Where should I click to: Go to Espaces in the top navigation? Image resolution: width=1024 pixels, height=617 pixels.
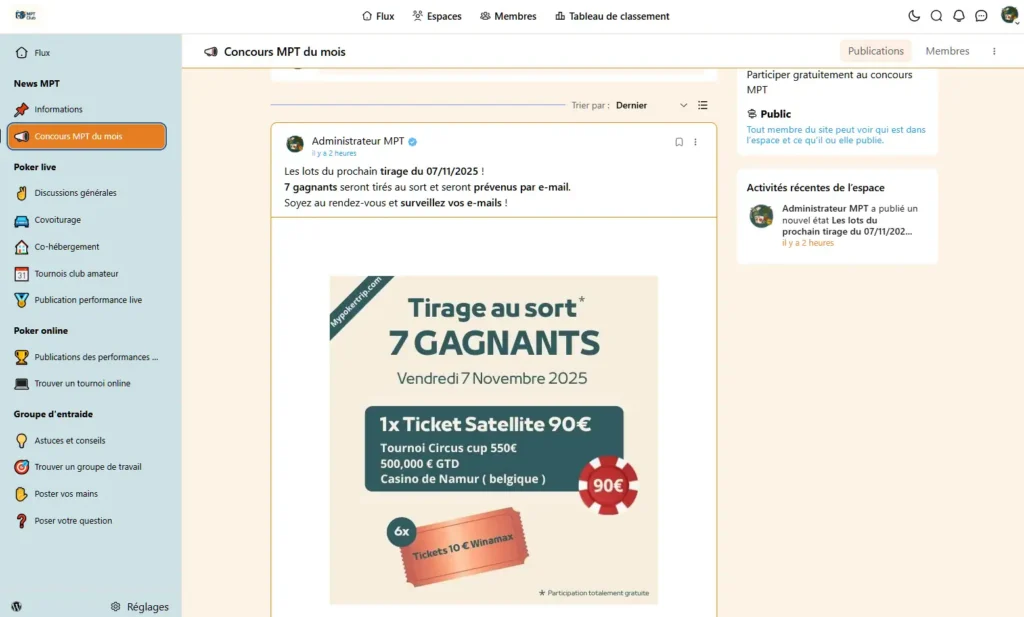point(436,16)
